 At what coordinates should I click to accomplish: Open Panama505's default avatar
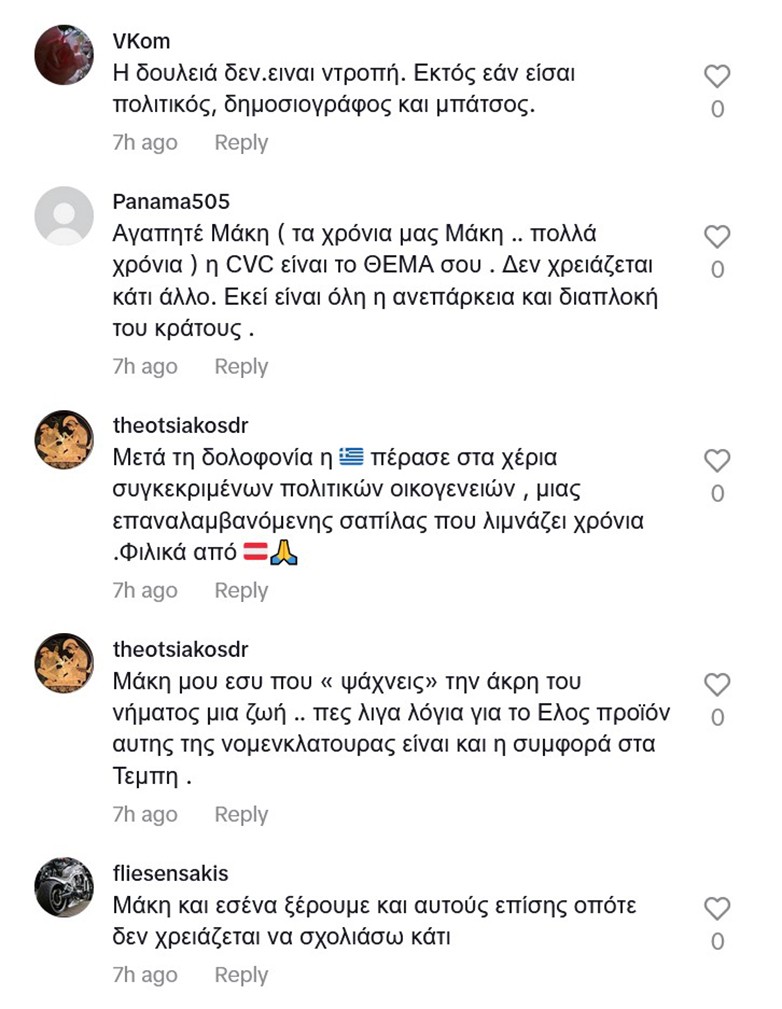click(x=64, y=215)
